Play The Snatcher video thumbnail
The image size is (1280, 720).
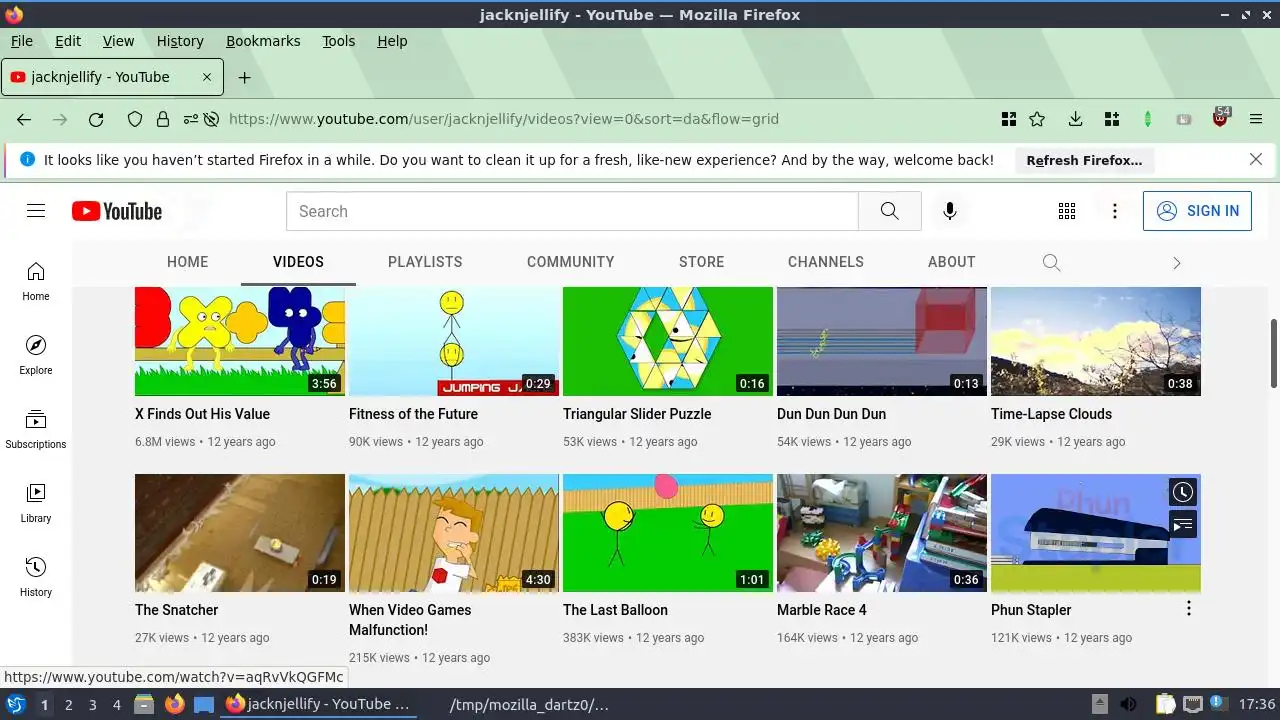tap(240, 533)
